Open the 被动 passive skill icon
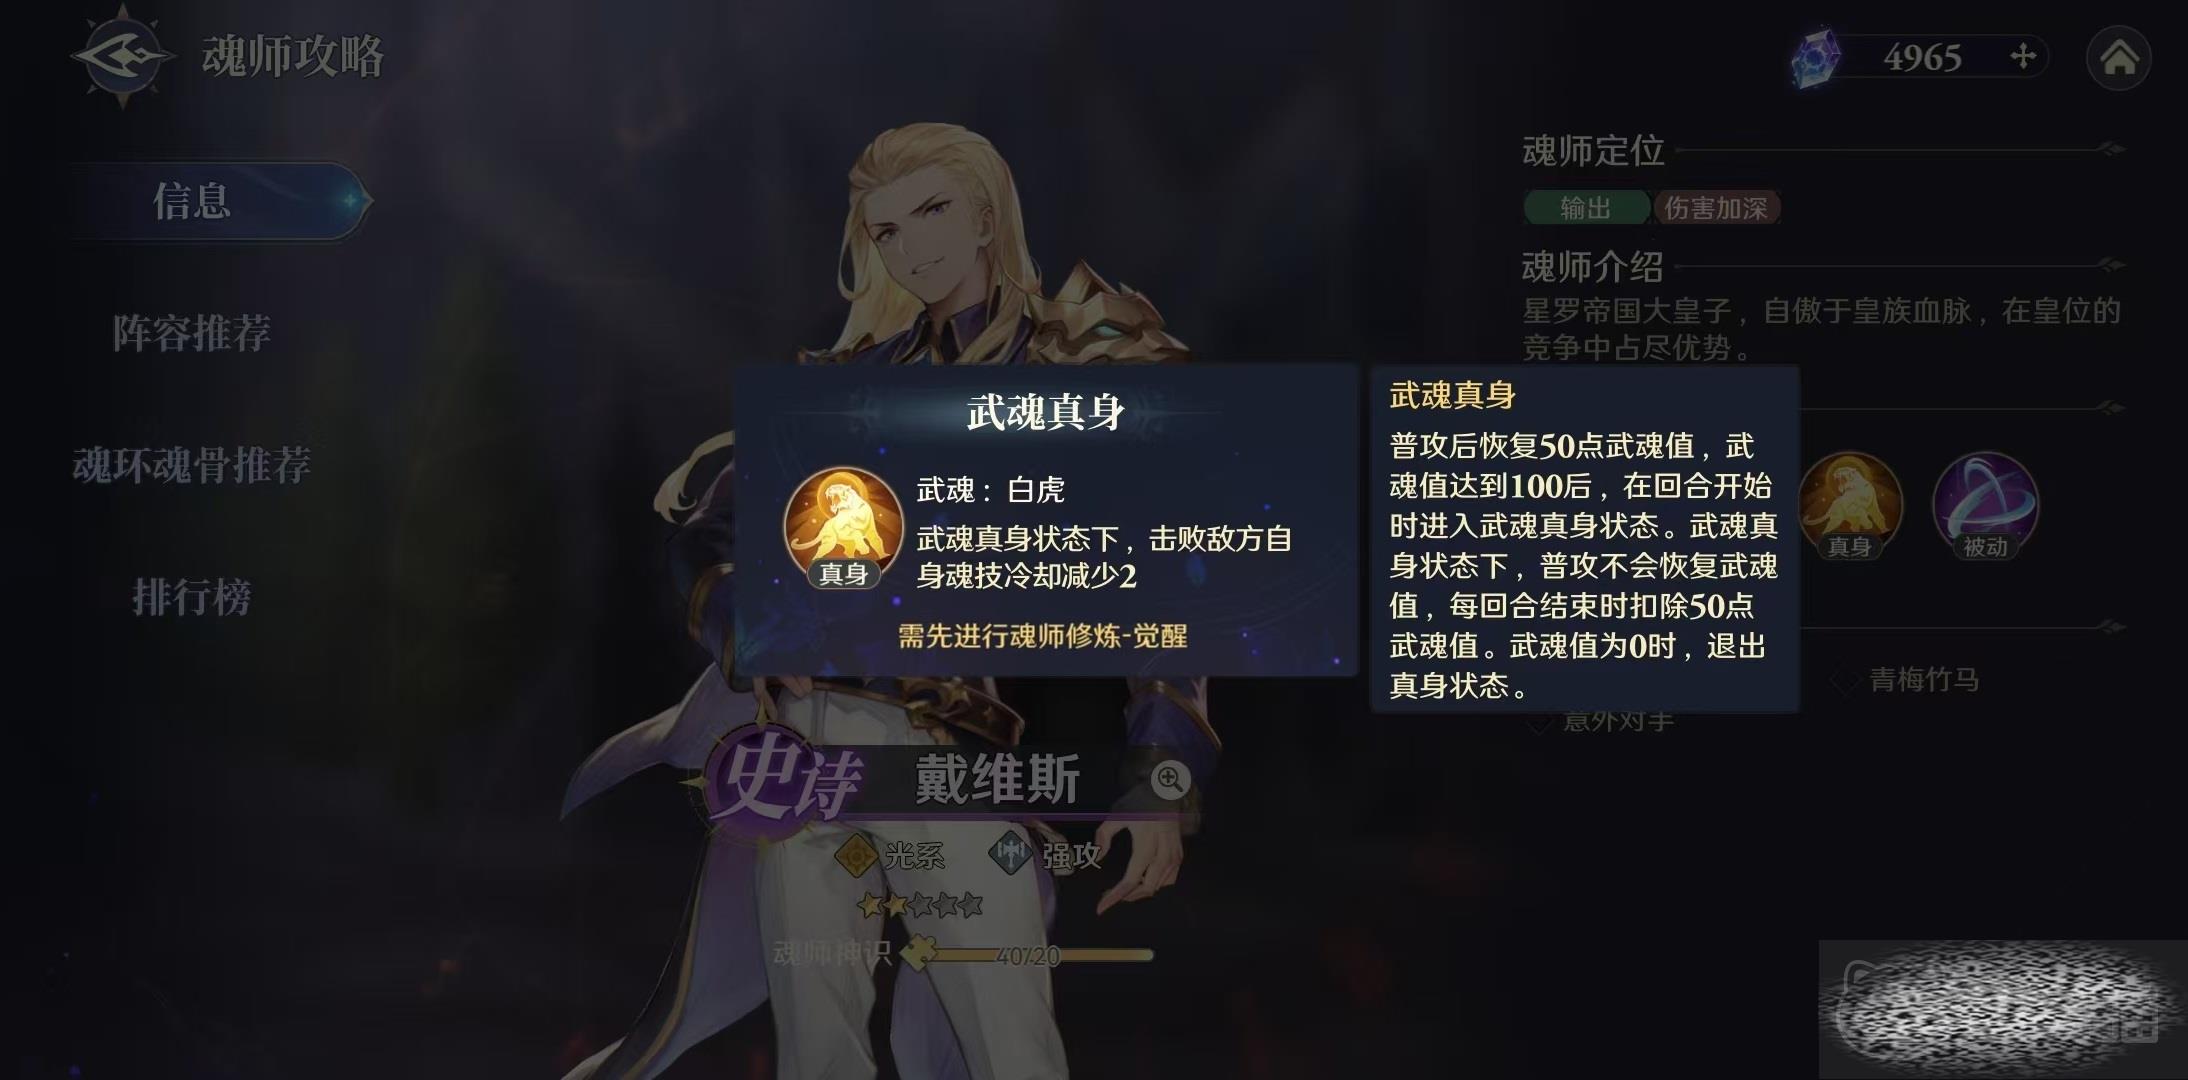 [1985, 505]
